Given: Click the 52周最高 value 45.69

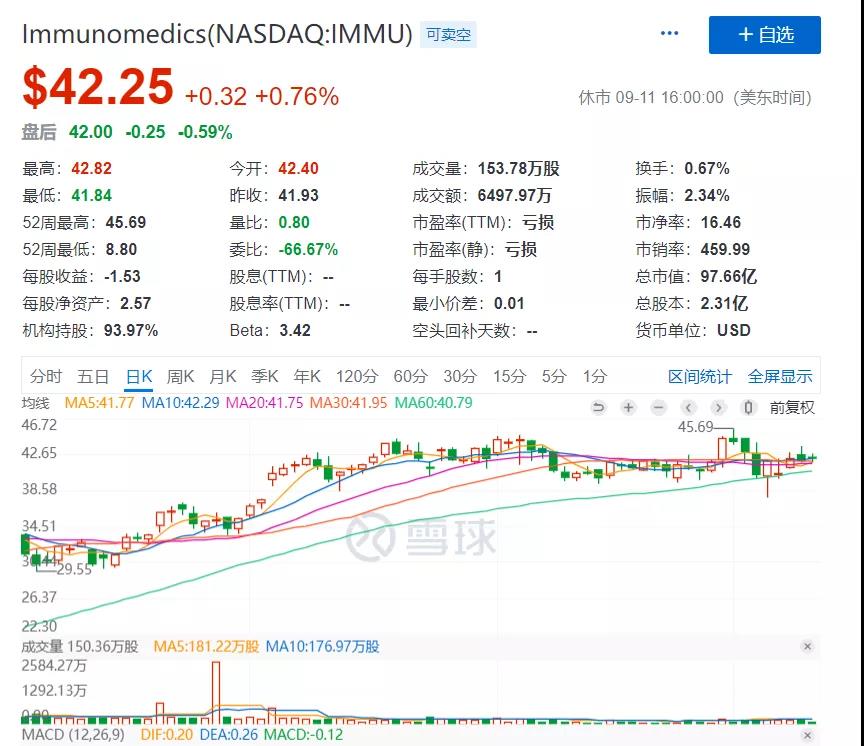Looking at the screenshot, I should [x=126, y=223].
